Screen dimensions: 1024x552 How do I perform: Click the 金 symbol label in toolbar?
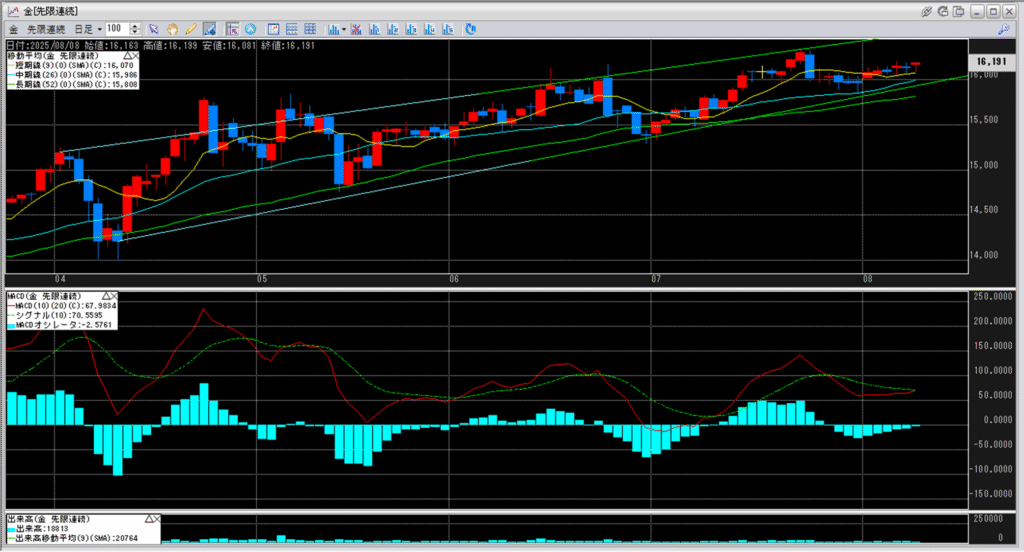coord(13,29)
